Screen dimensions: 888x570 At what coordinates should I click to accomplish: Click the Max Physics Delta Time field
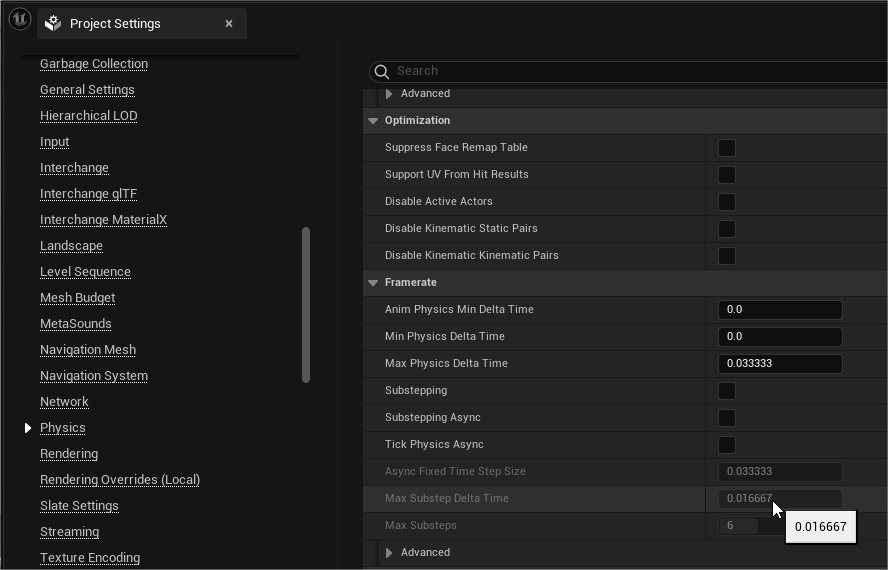pyautogui.click(x=779, y=364)
